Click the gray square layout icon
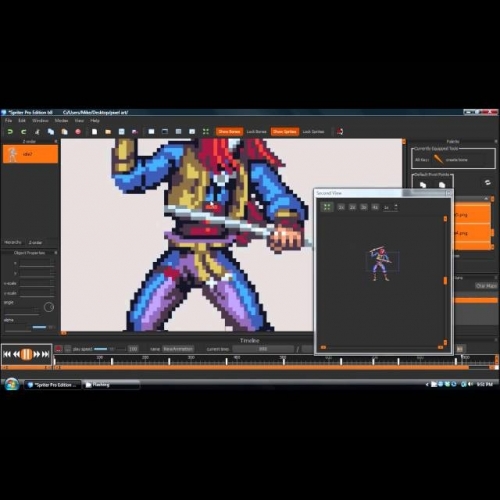The width and height of the screenshot is (500, 500). pos(179,132)
